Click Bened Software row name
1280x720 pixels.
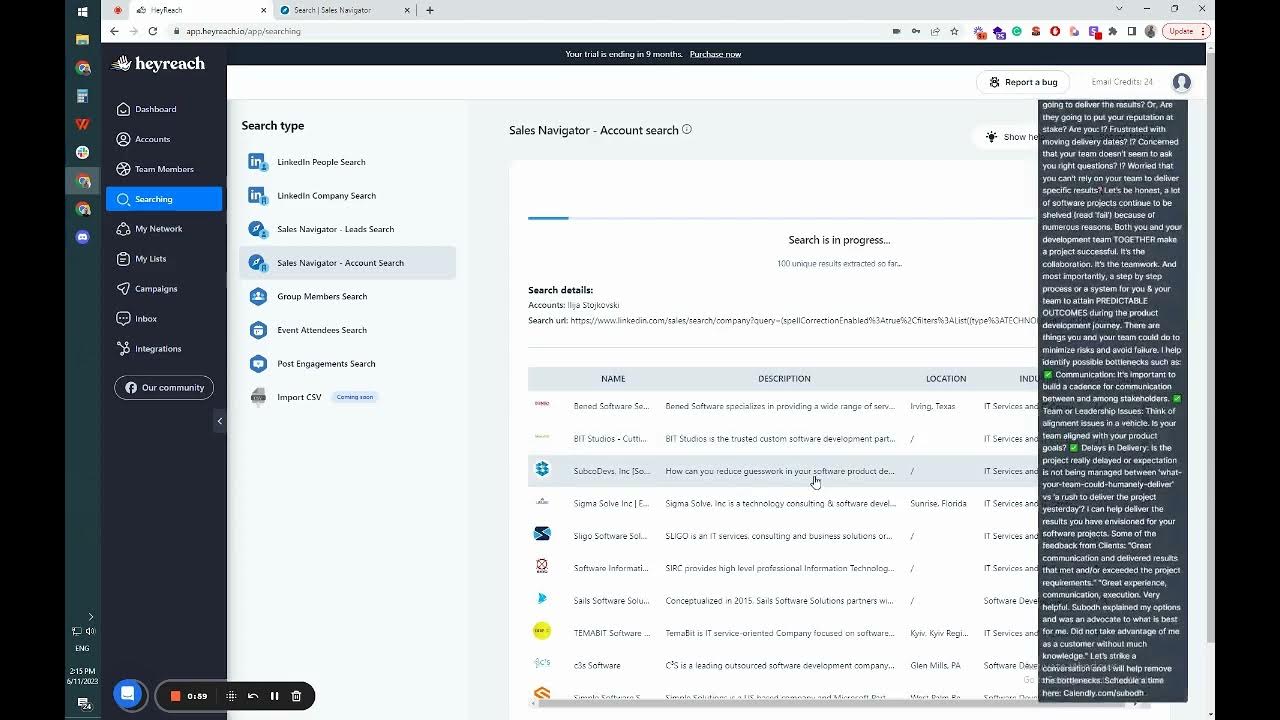pyautogui.click(x=611, y=407)
